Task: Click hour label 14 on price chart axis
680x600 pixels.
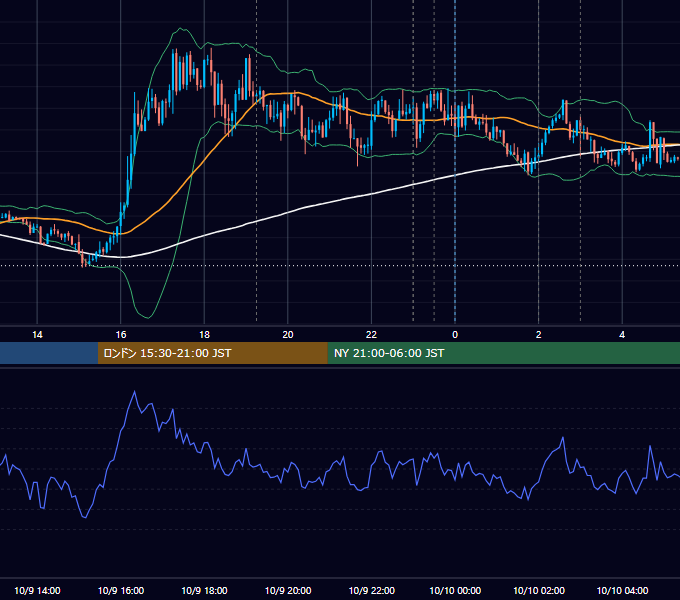Action: [x=37, y=335]
